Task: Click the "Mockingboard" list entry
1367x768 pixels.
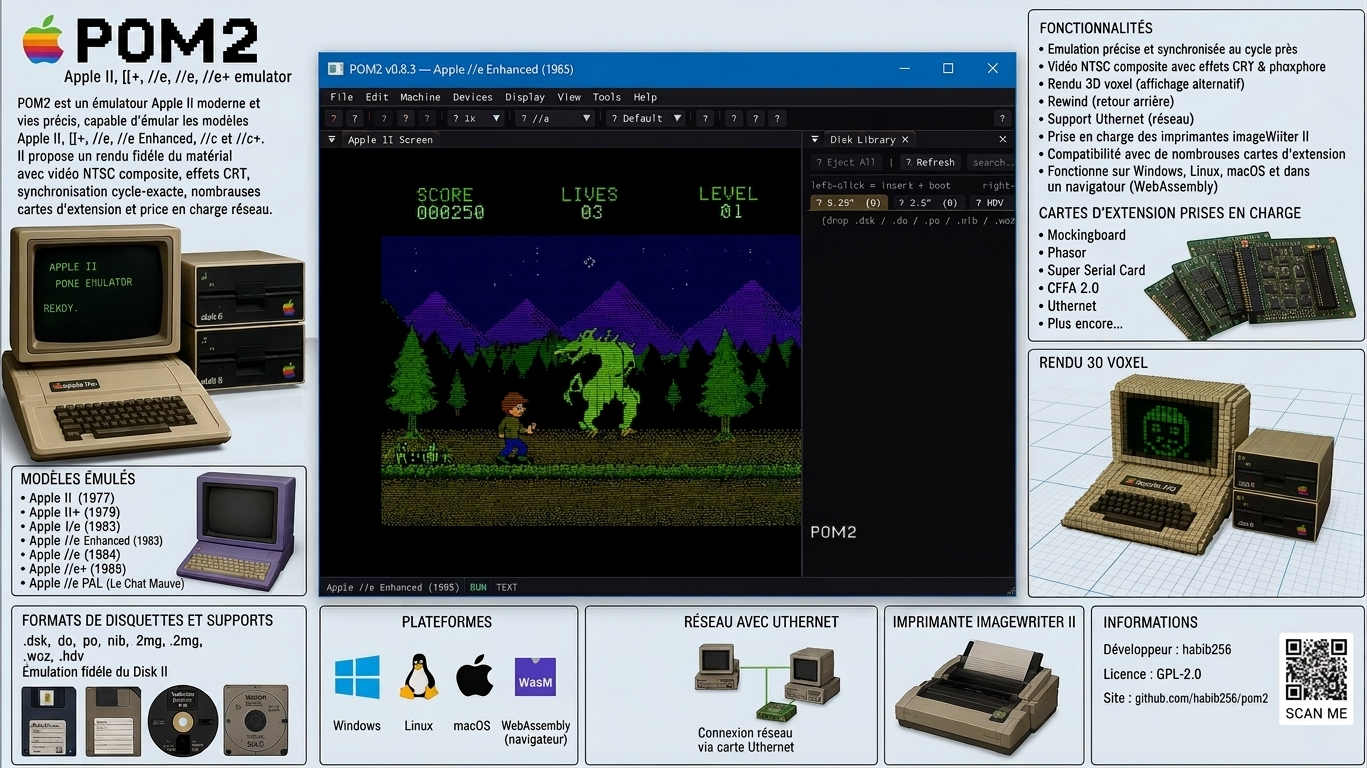Action: (x=1086, y=235)
